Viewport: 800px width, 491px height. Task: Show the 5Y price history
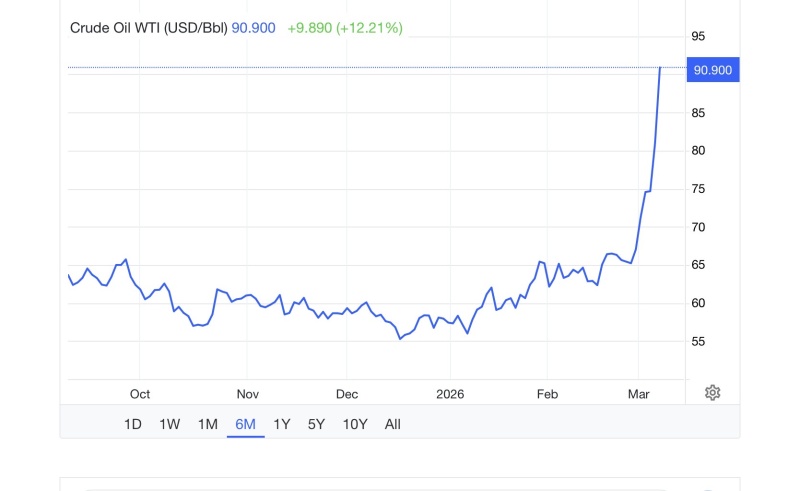click(x=316, y=424)
